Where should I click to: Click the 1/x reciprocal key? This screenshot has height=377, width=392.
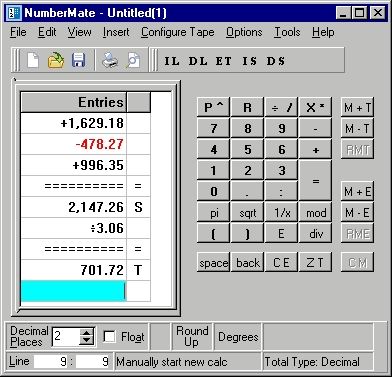click(281, 212)
